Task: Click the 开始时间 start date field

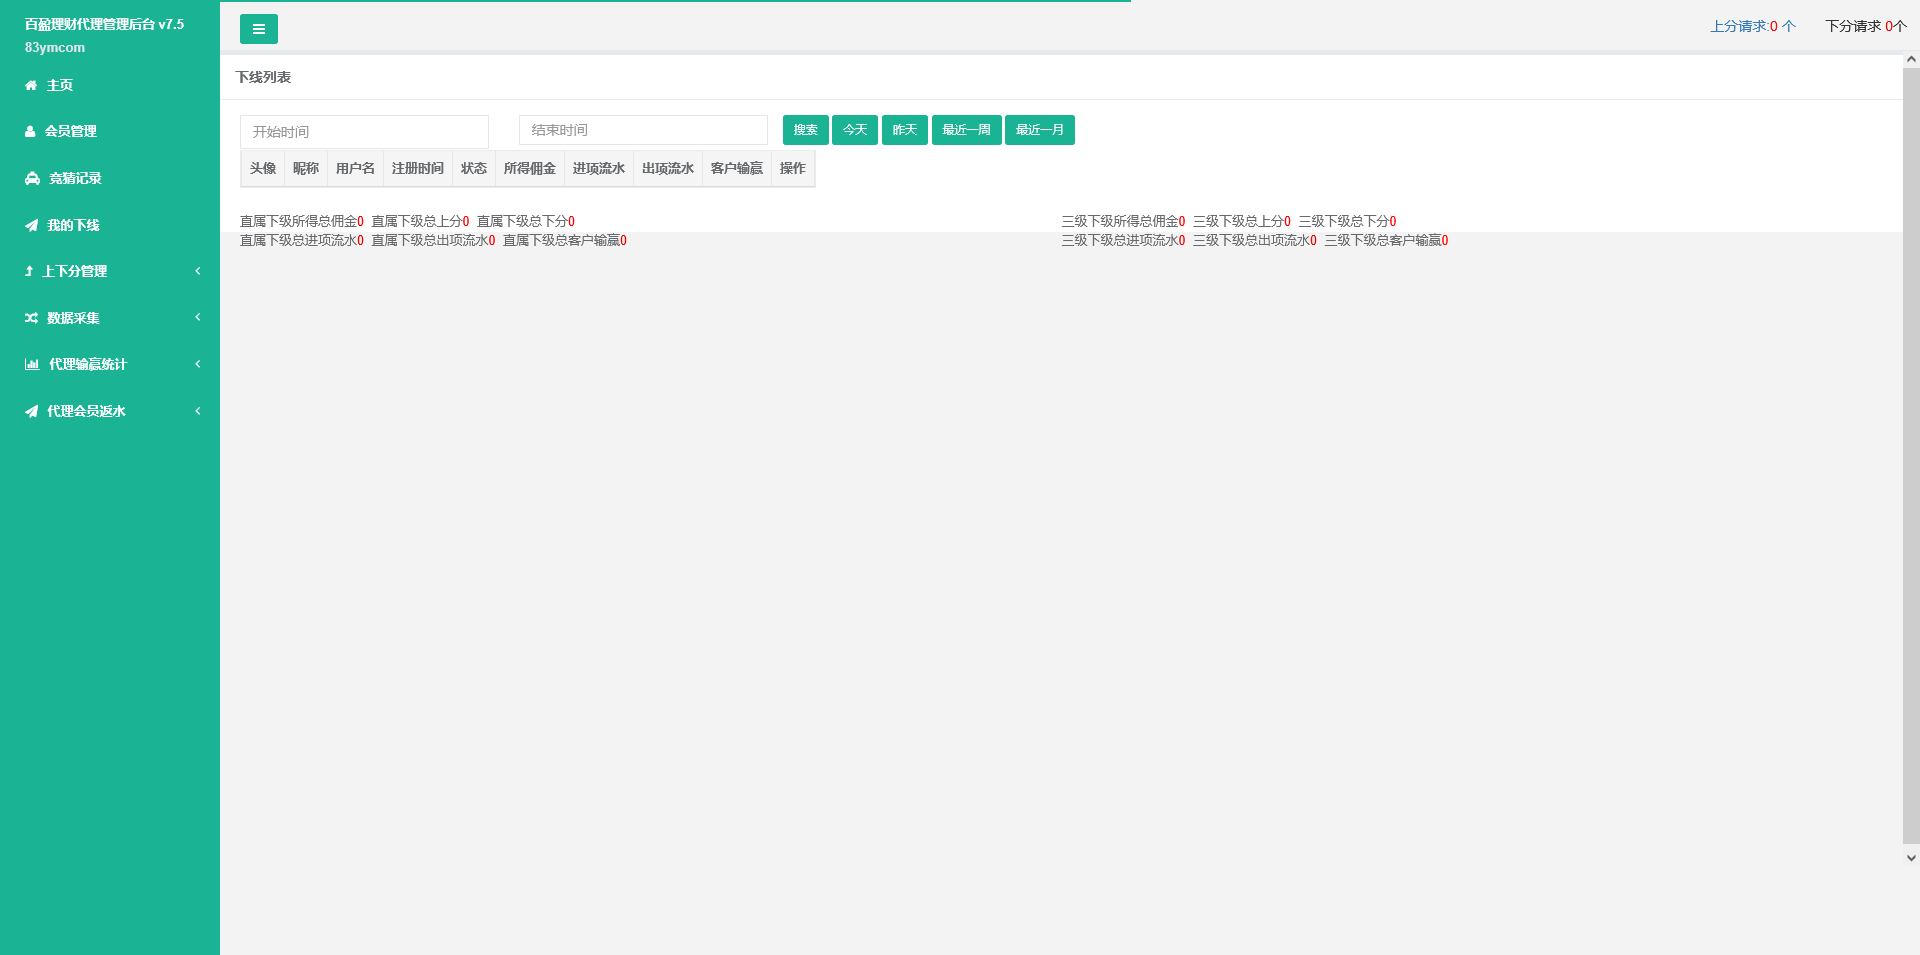Action: point(364,132)
